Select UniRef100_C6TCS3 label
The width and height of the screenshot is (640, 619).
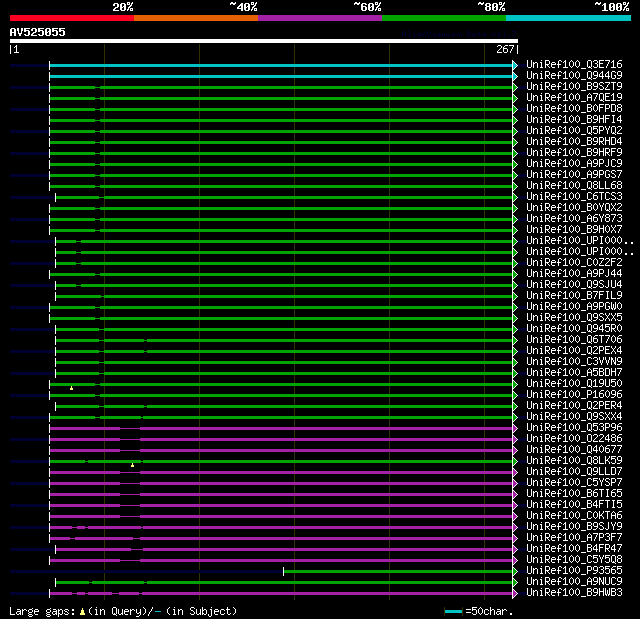click(x=574, y=197)
